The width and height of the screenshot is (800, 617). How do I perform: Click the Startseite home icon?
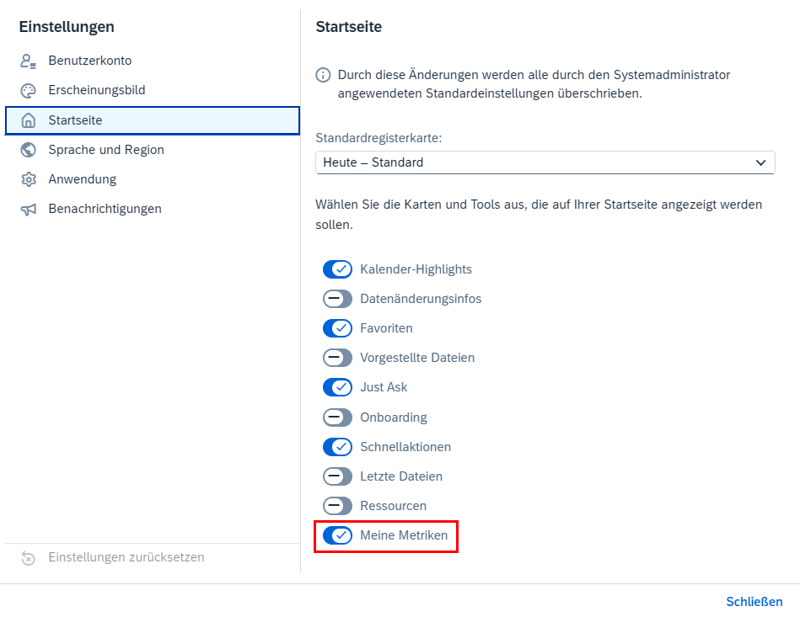click(28, 121)
